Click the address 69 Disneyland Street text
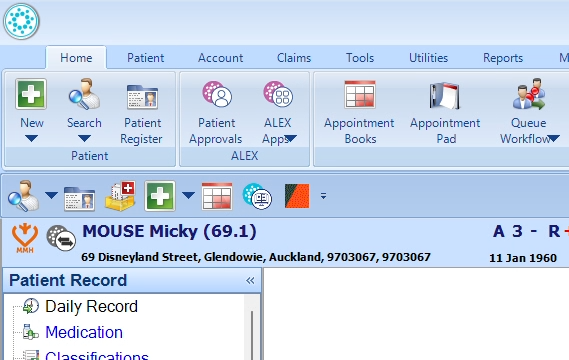This screenshot has height=360, width=569. 255,257
